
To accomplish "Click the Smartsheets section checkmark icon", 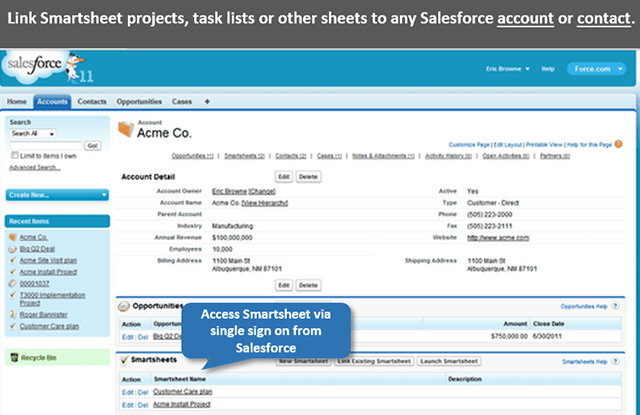I will [x=125, y=360].
